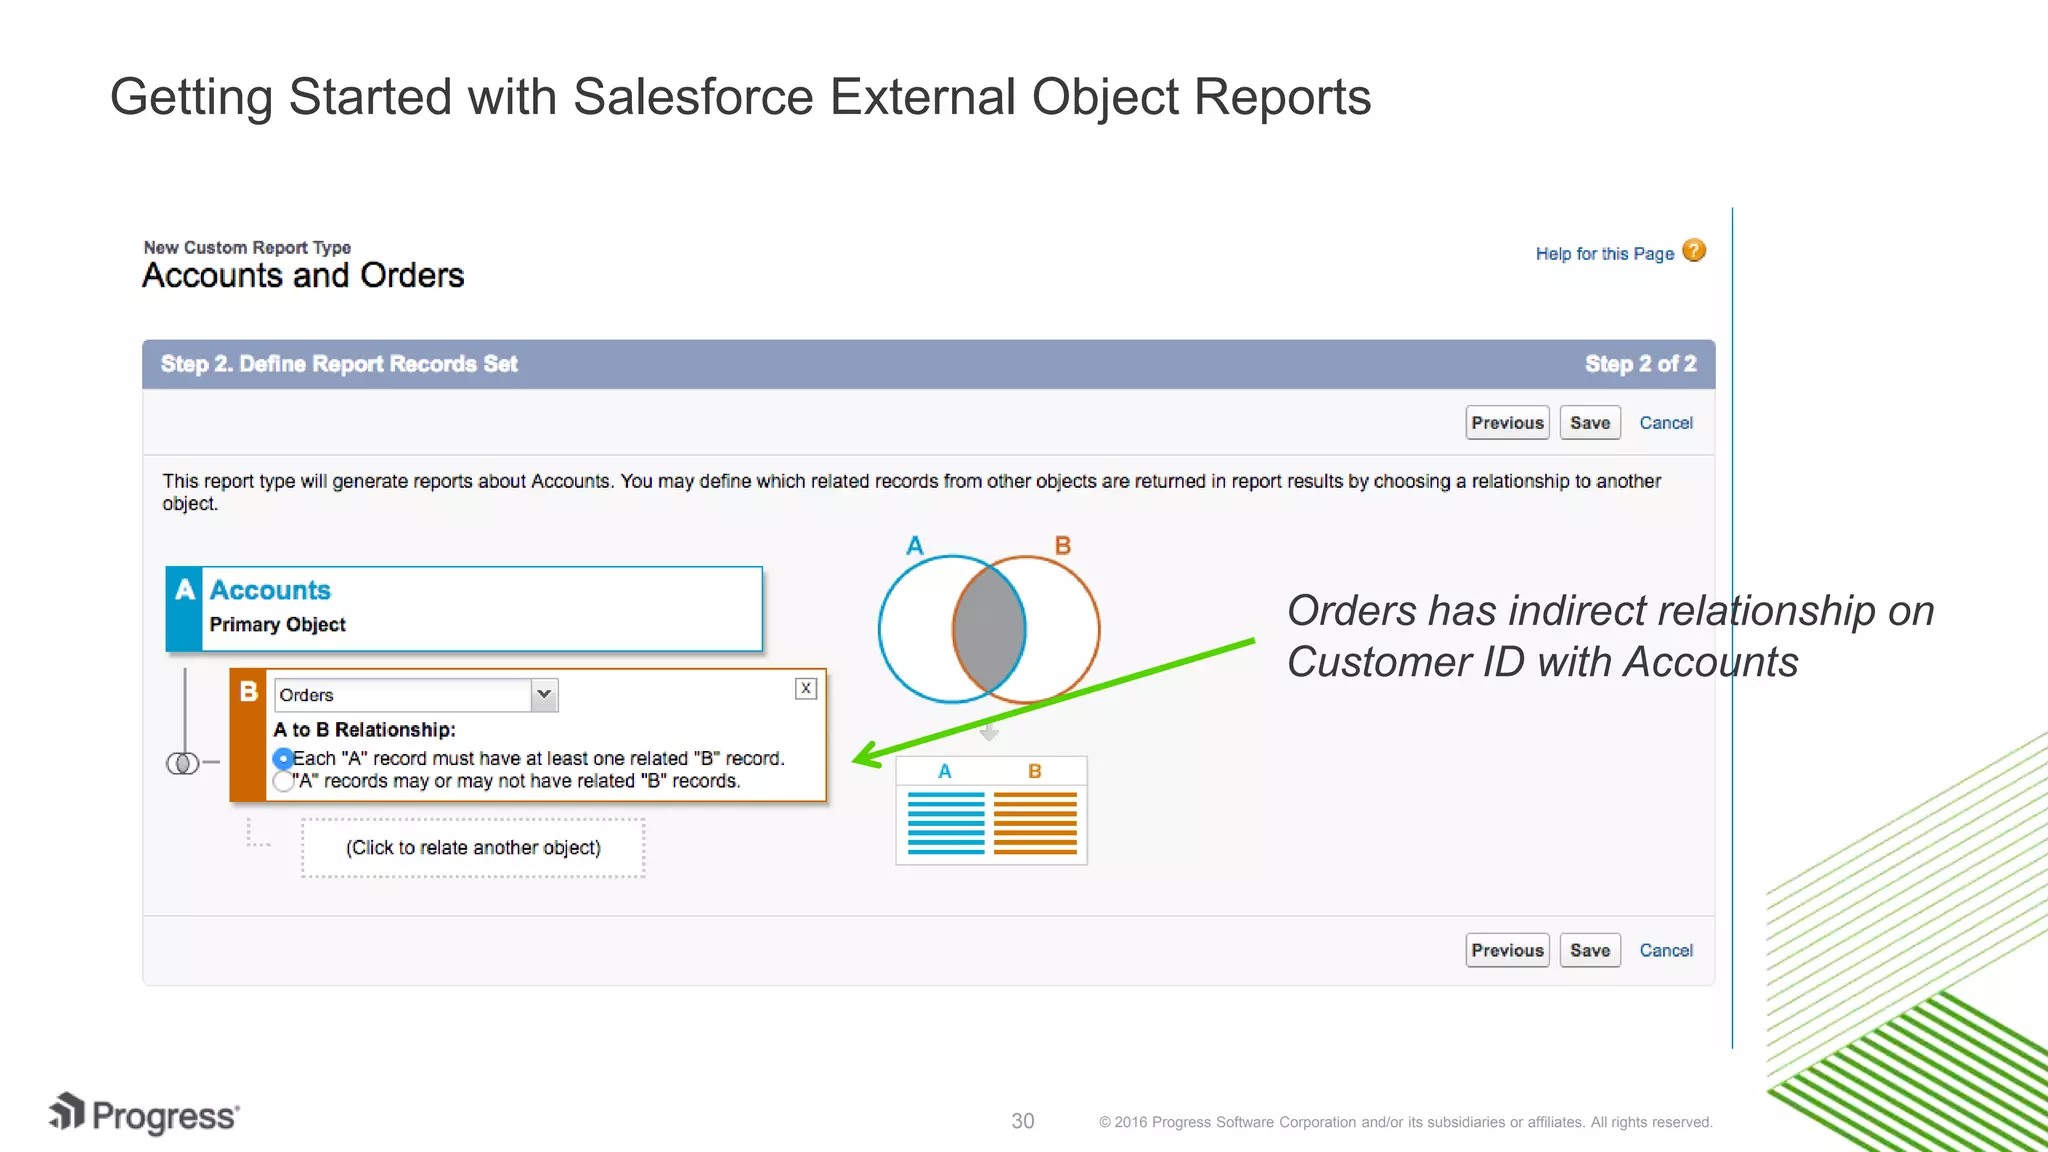
Task: Click the A and B Venn diagram
Action: 989,629
